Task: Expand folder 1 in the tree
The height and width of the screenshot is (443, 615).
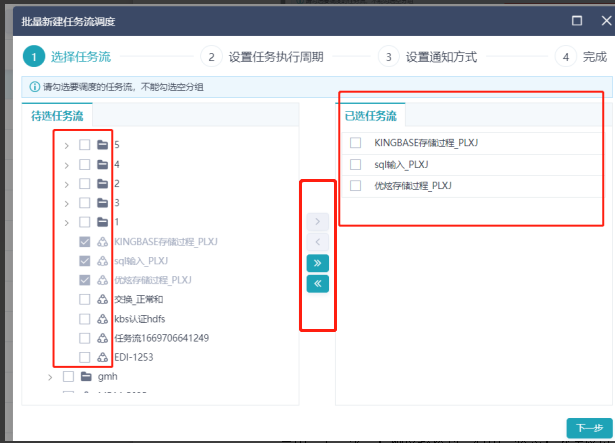Action: (67, 222)
